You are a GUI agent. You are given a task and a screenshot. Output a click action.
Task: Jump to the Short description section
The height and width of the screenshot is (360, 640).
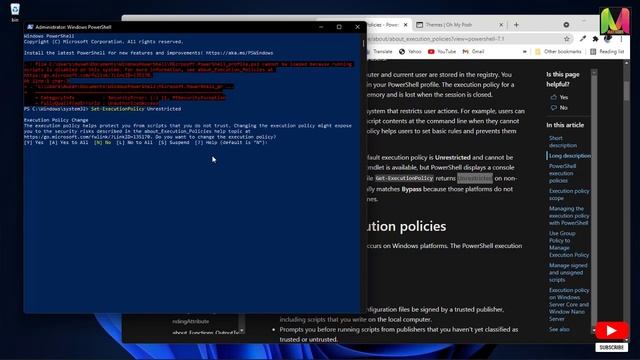[x=563, y=142]
